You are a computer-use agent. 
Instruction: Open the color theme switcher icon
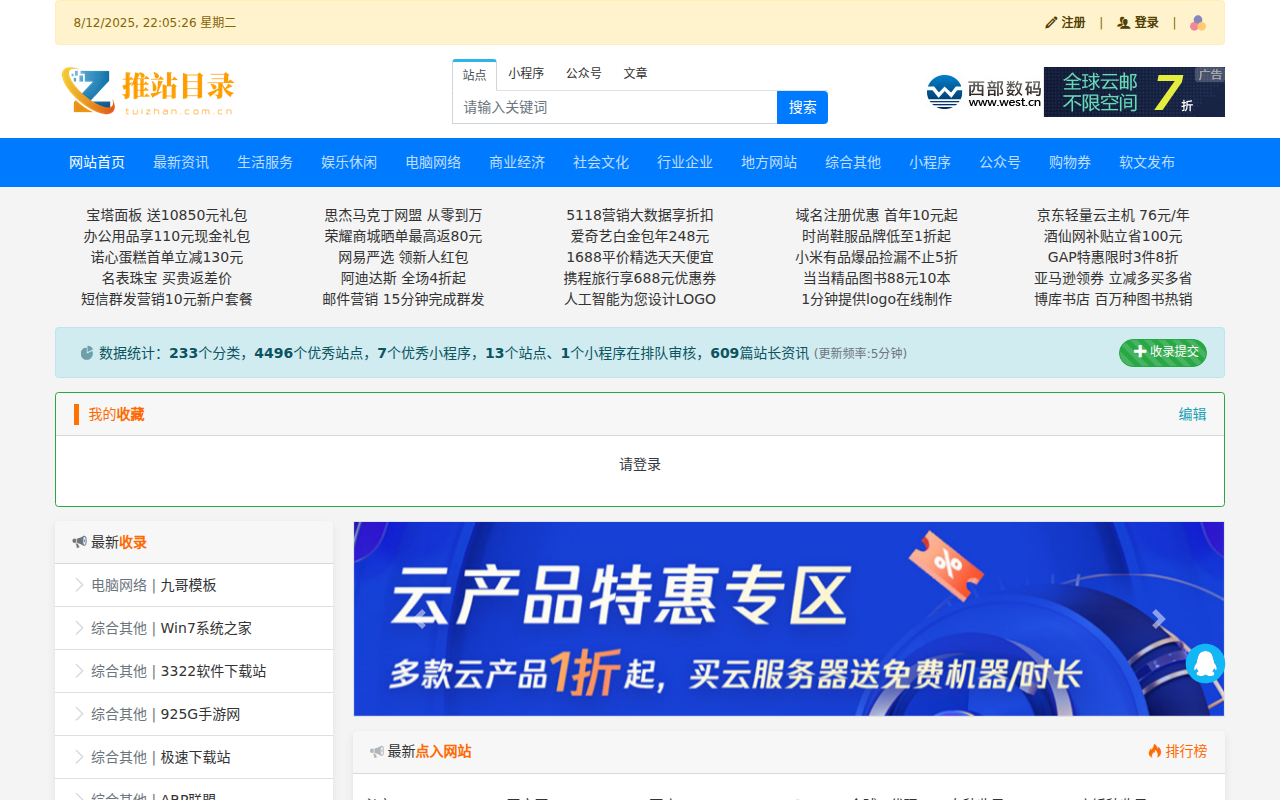coord(1197,23)
